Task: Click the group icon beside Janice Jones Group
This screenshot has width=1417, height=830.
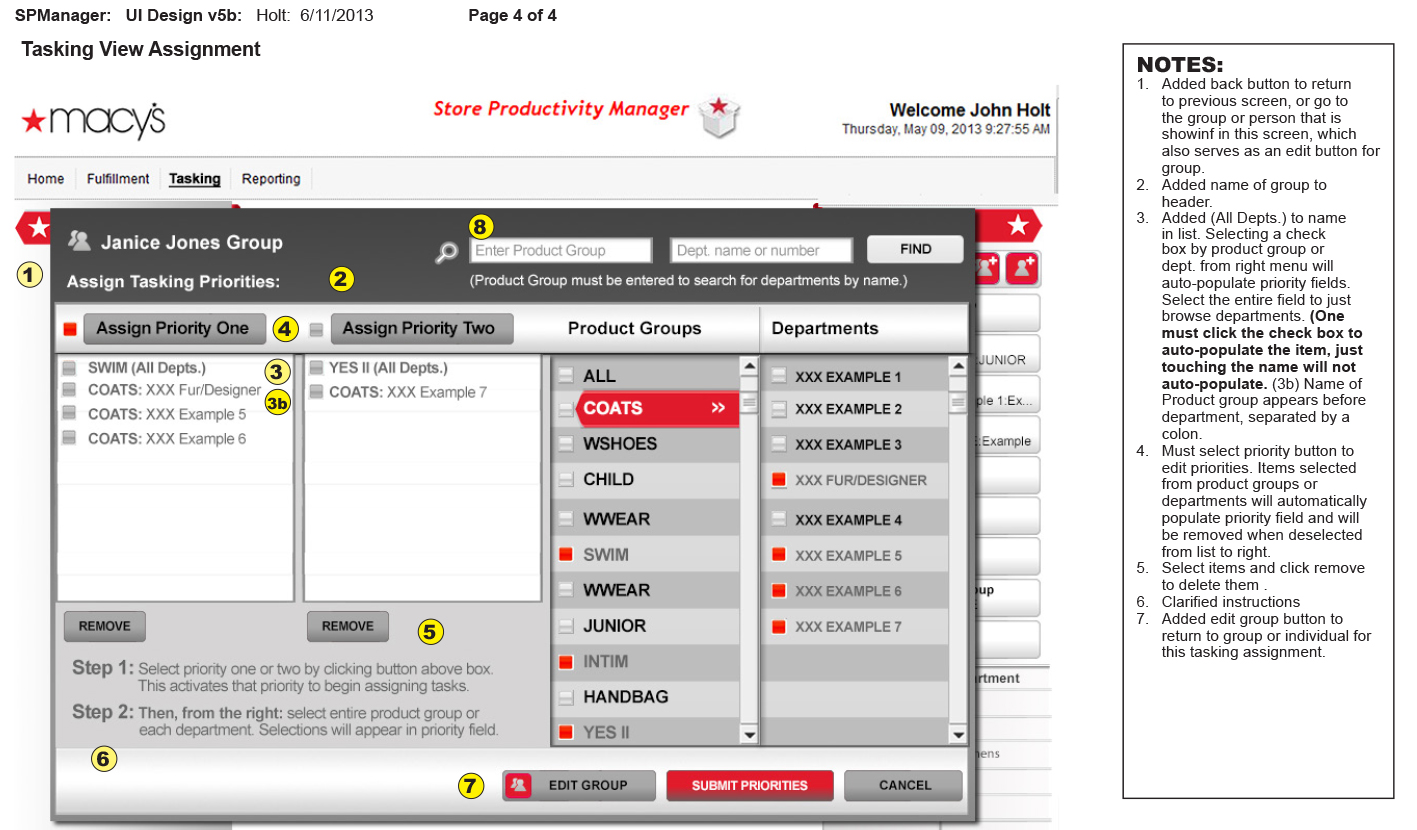Action: pyautogui.click(x=79, y=241)
